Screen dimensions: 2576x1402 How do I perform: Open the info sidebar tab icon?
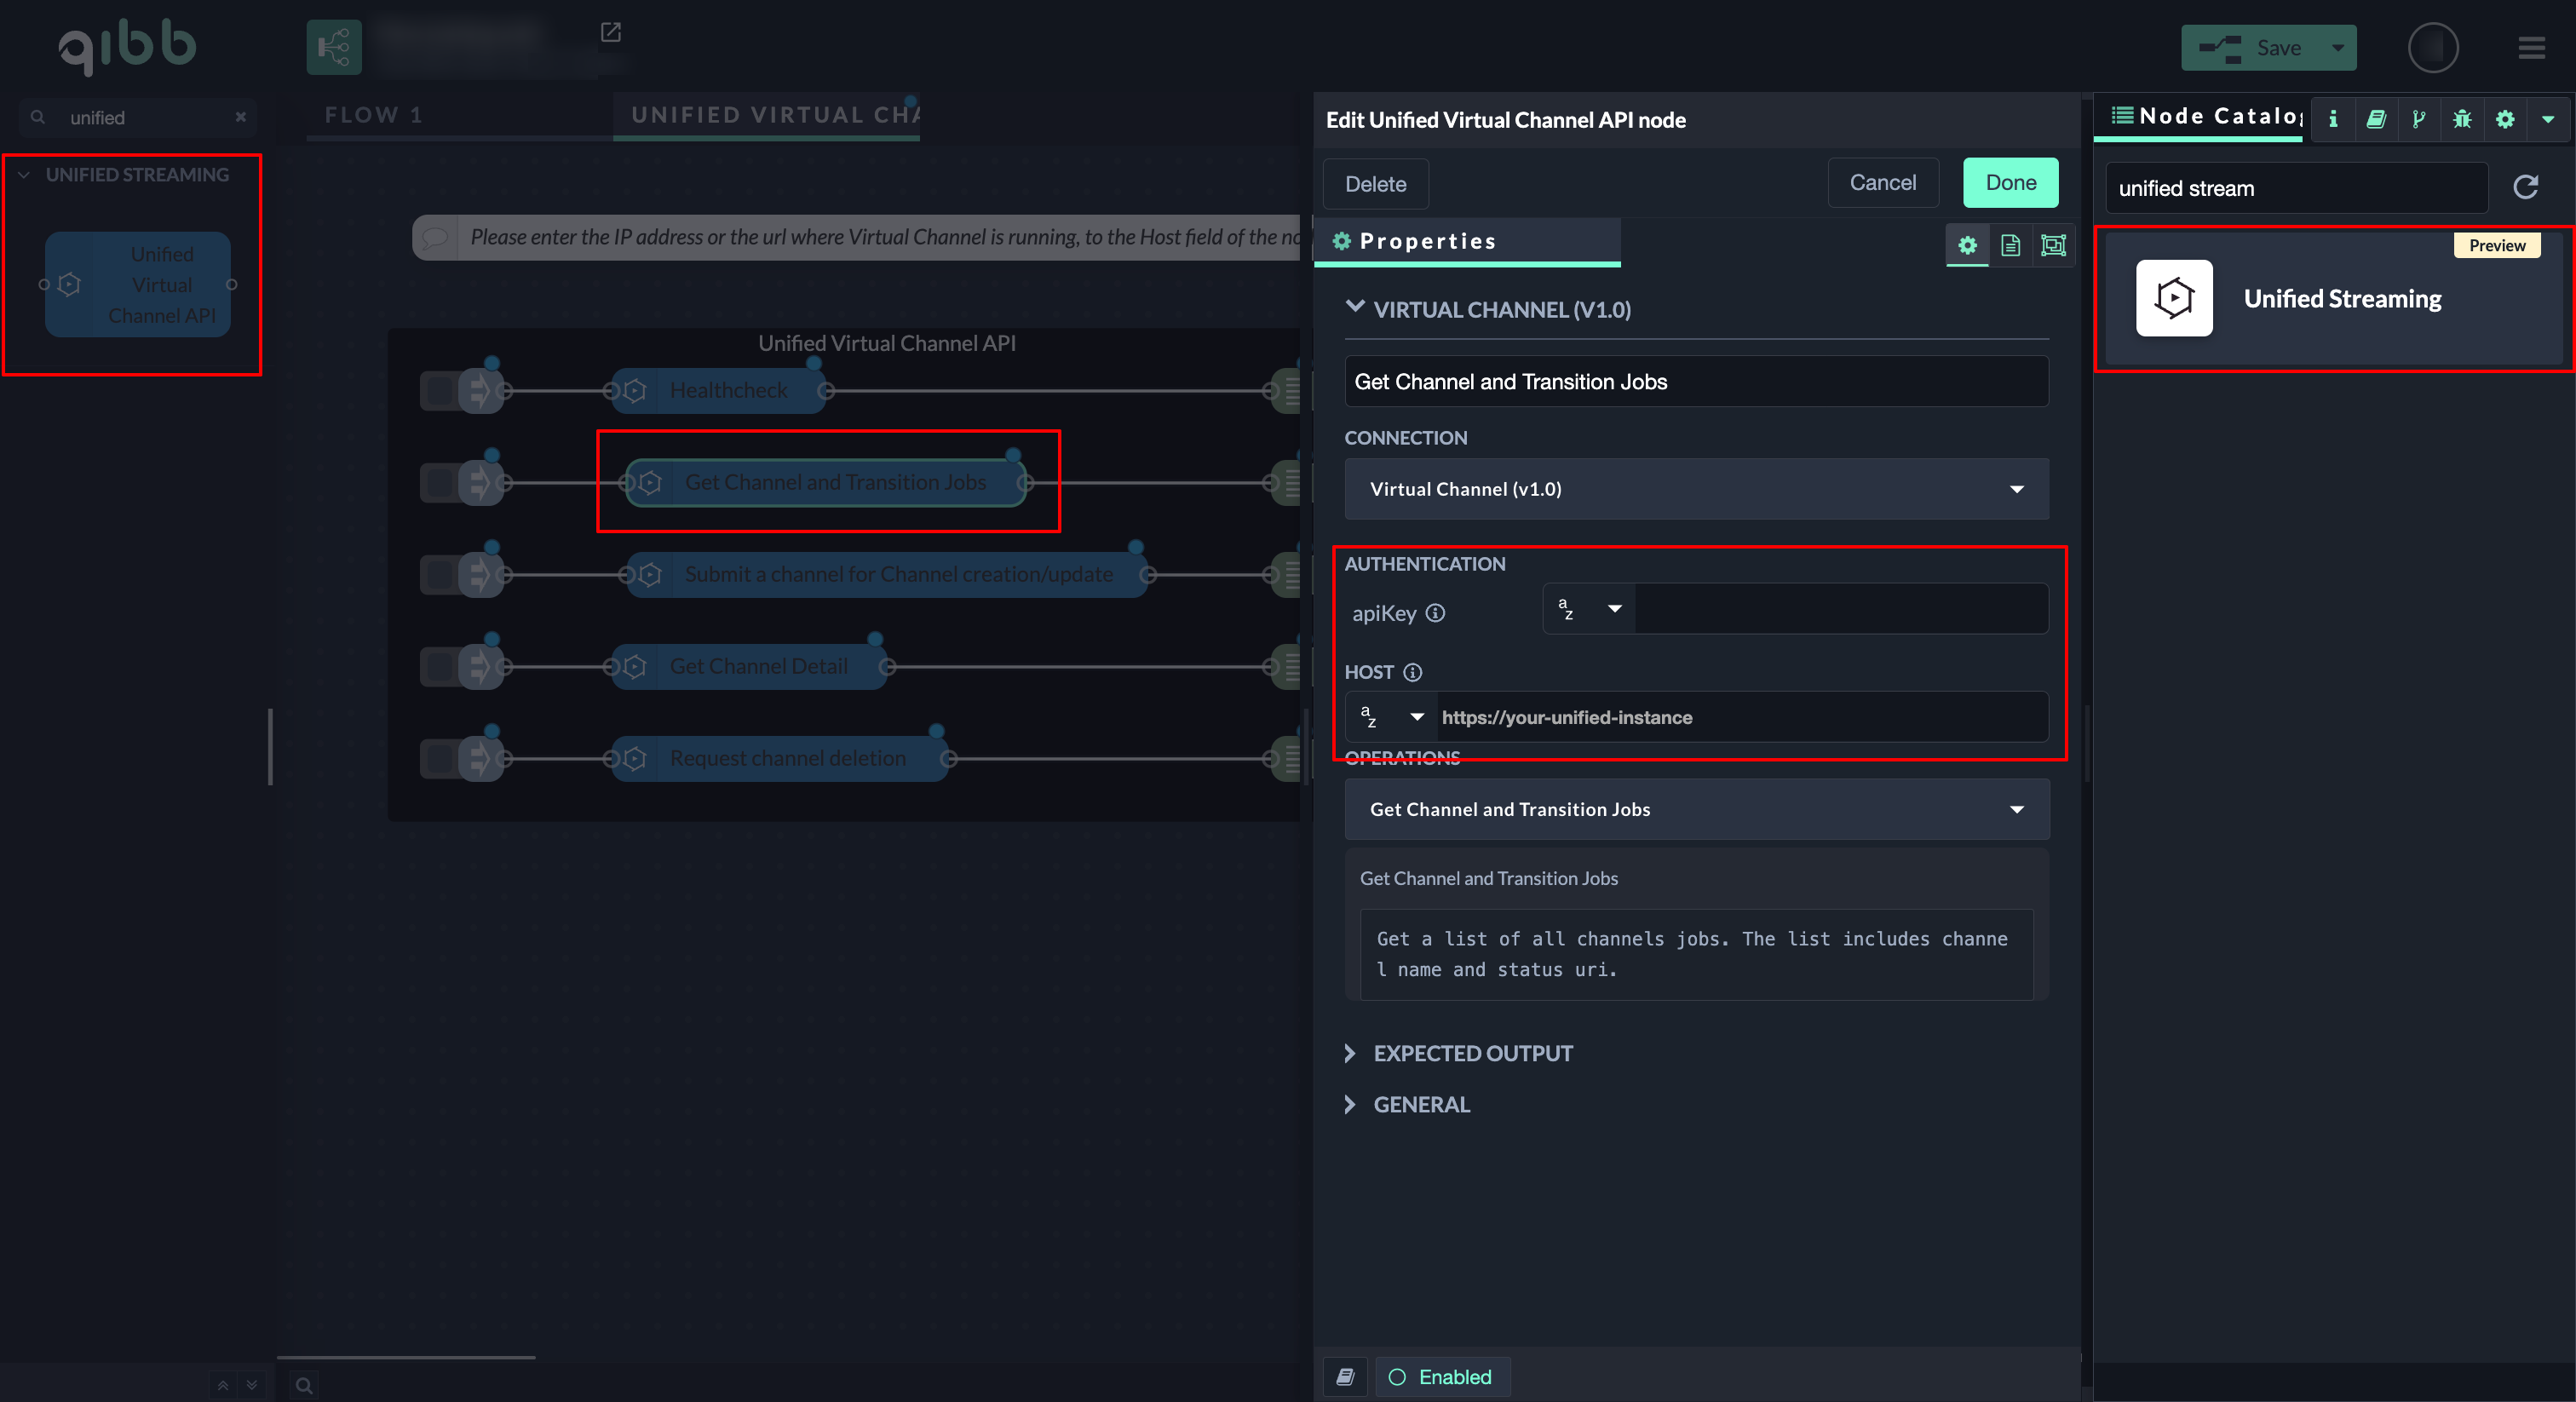(2333, 119)
